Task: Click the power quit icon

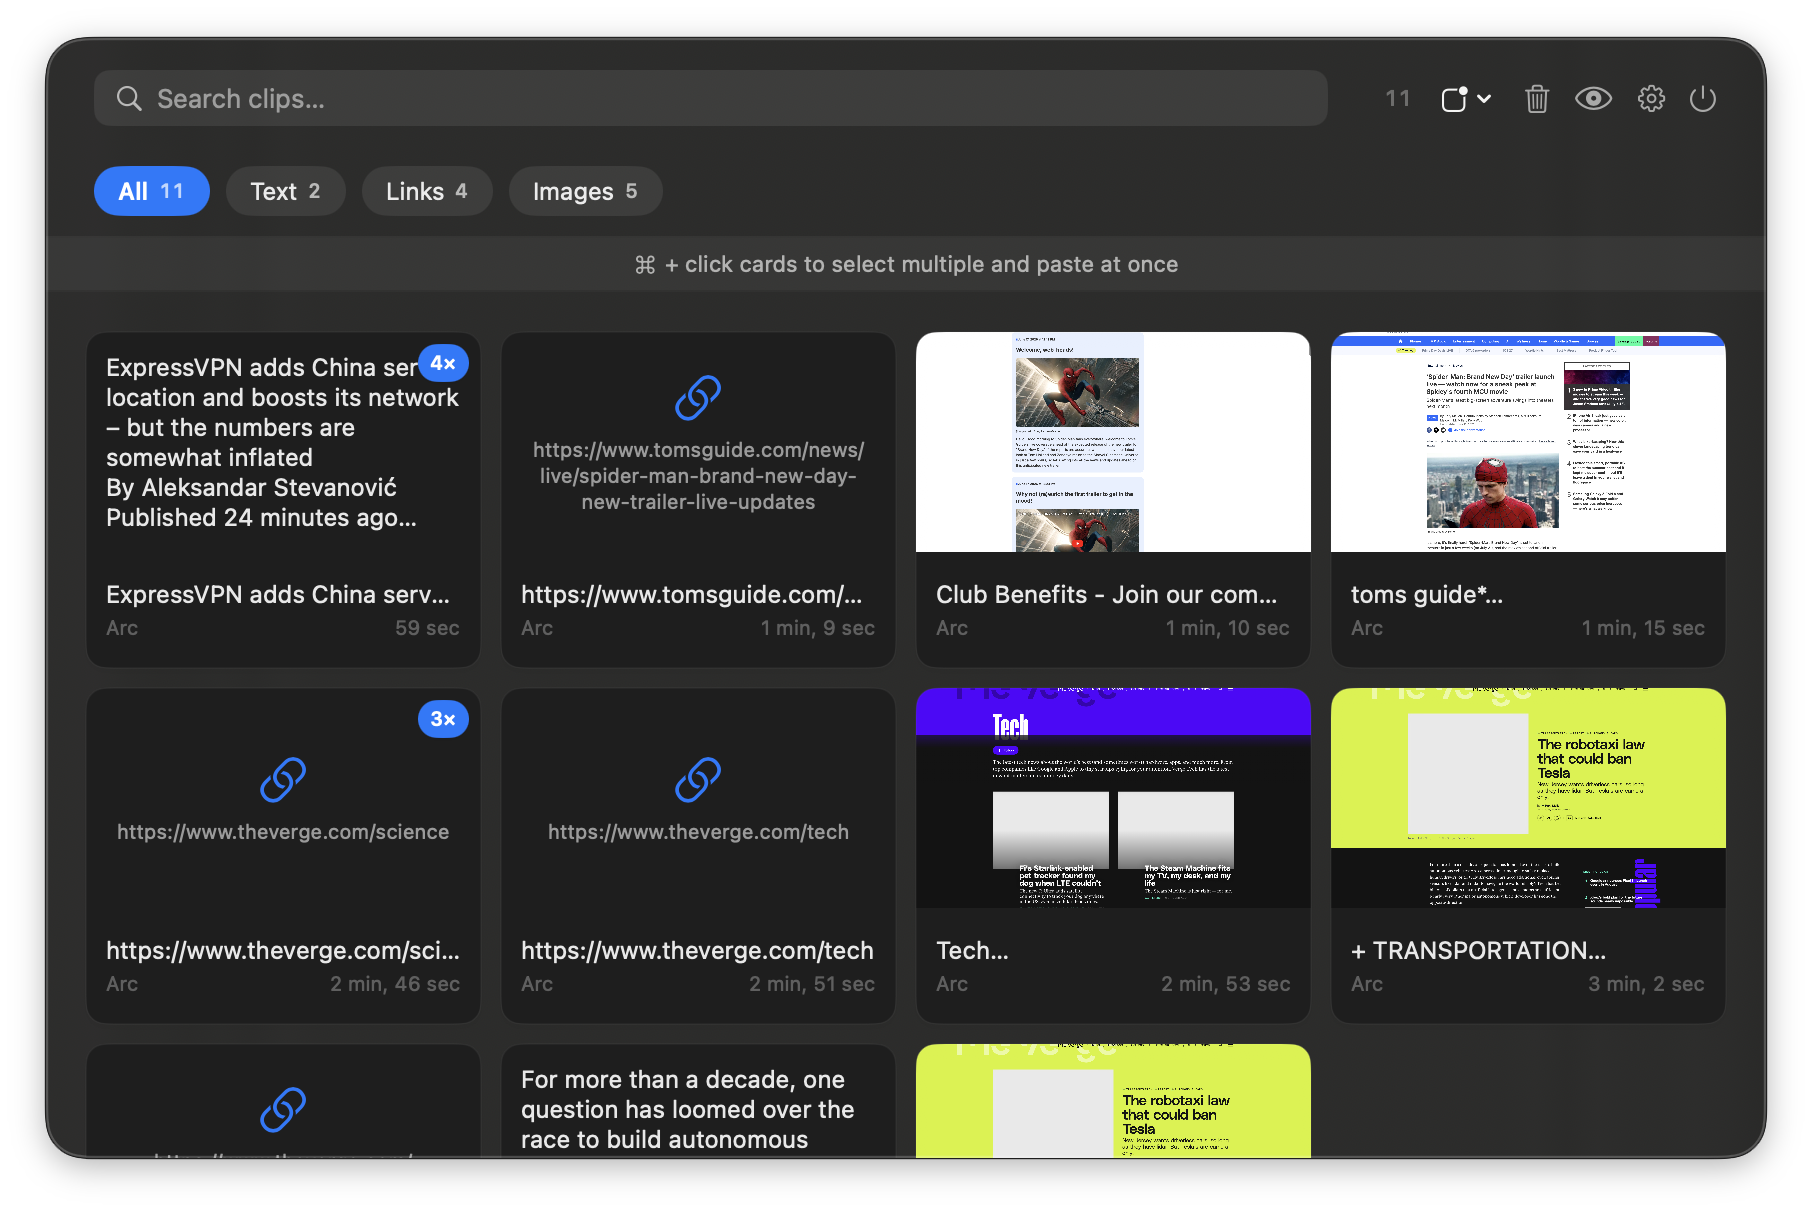Action: coord(1702,99)
